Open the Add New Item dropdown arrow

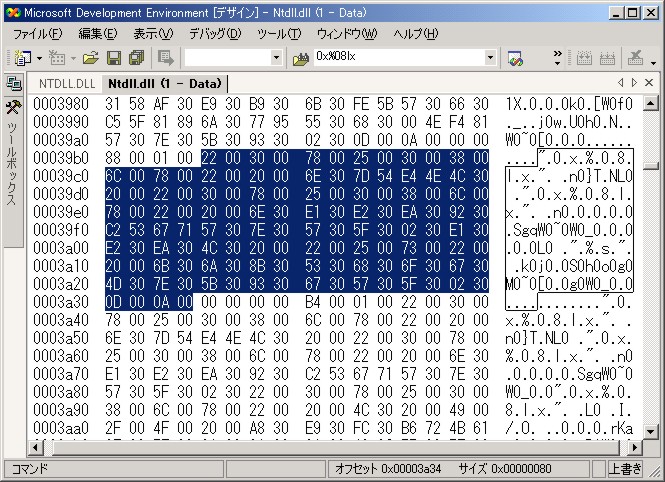[73, 58]
